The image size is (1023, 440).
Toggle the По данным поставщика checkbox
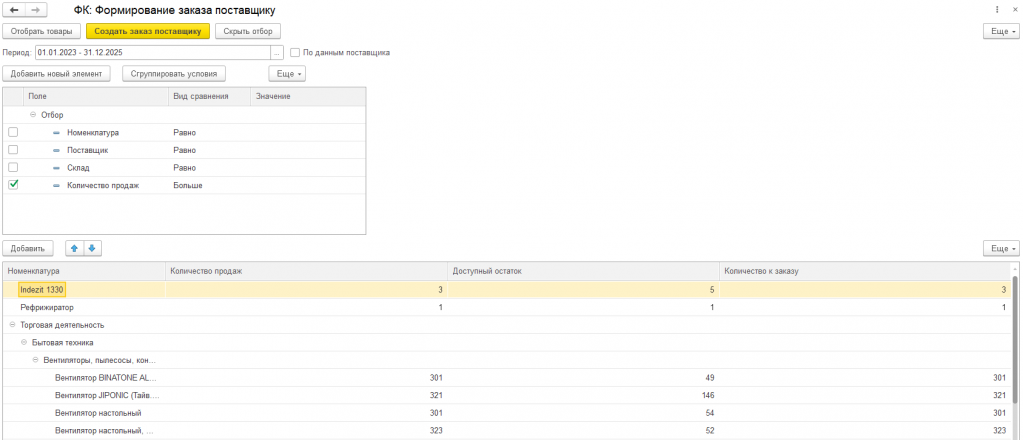(x=295, y=52)
